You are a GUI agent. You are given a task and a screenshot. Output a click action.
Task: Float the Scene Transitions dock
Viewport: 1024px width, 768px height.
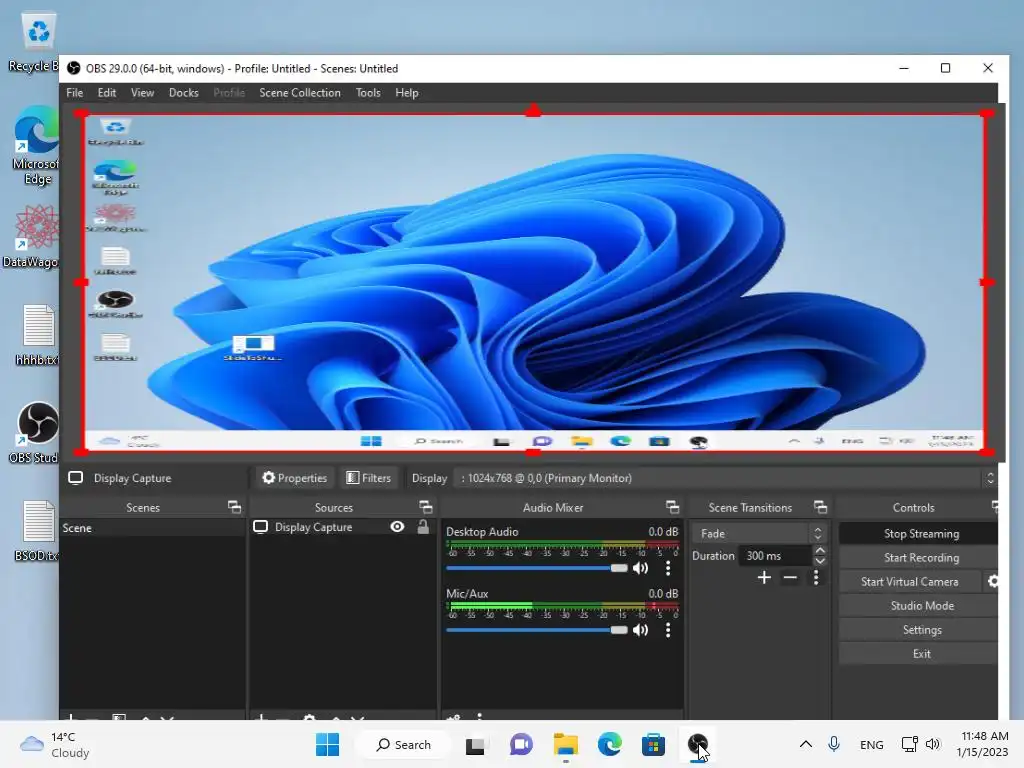pyautogui.click(x=820, y=507)
